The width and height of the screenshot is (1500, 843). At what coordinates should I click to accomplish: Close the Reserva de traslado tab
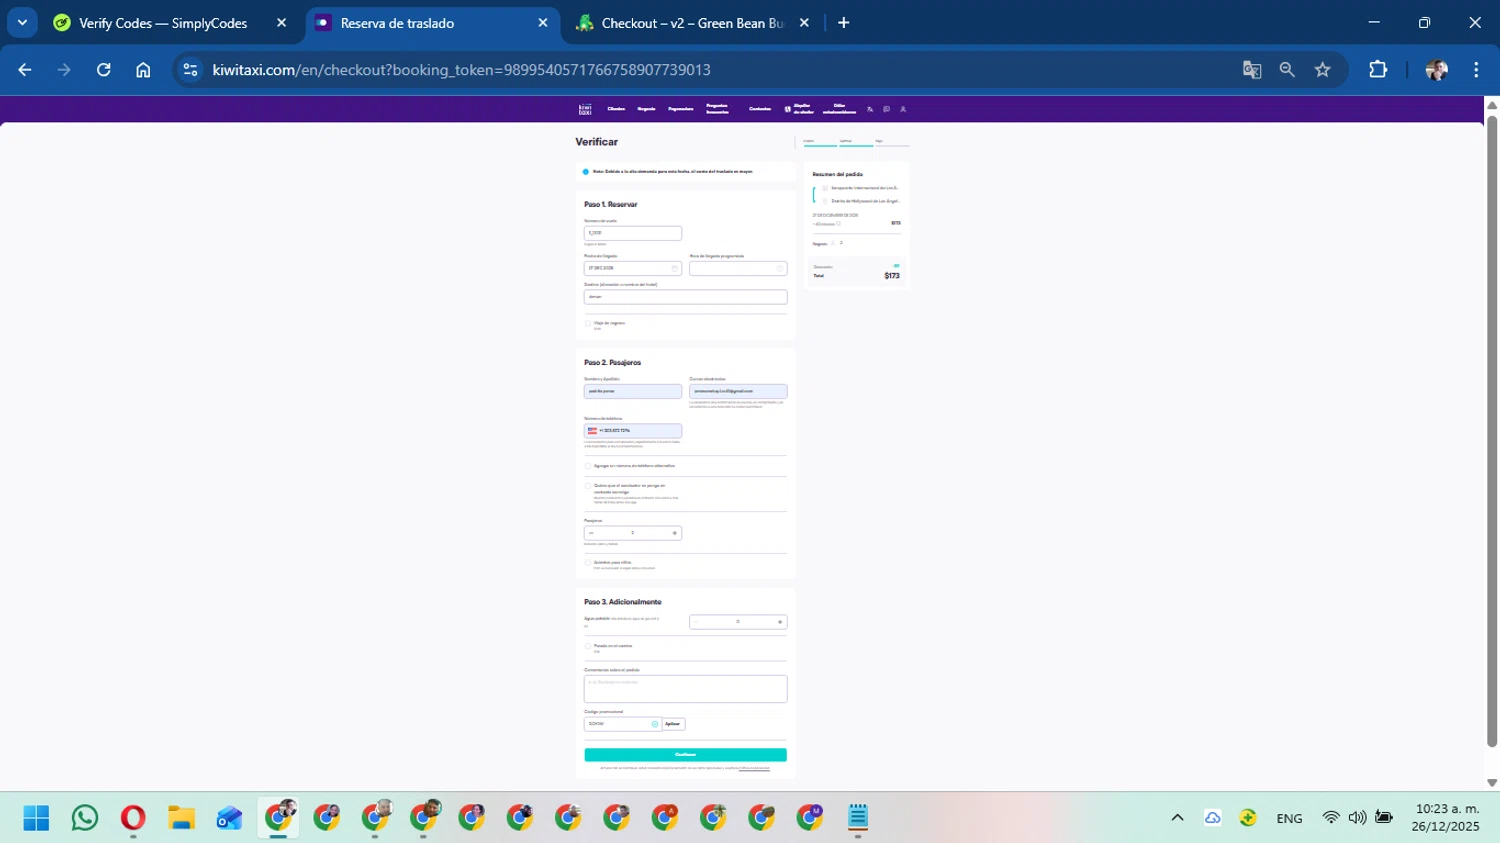point(543,23)
